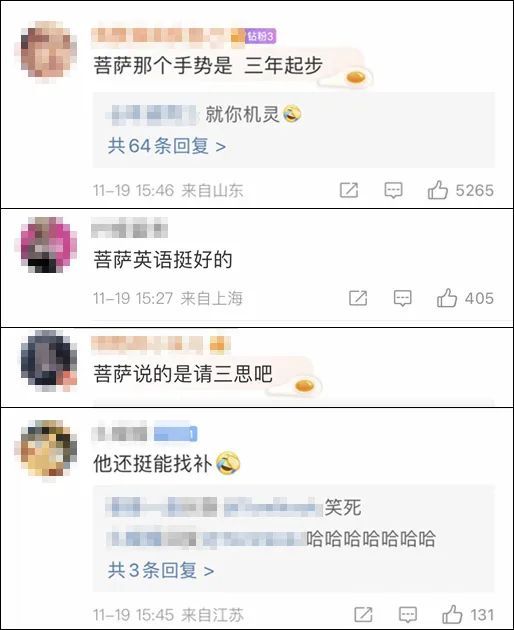Share the 菩萨英语挺好的 comment
514x630 pixels.
tap(358, 298)
